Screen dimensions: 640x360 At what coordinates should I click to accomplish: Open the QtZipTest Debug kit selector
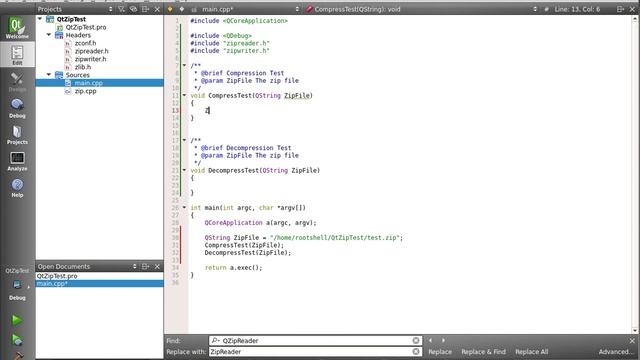17,284
